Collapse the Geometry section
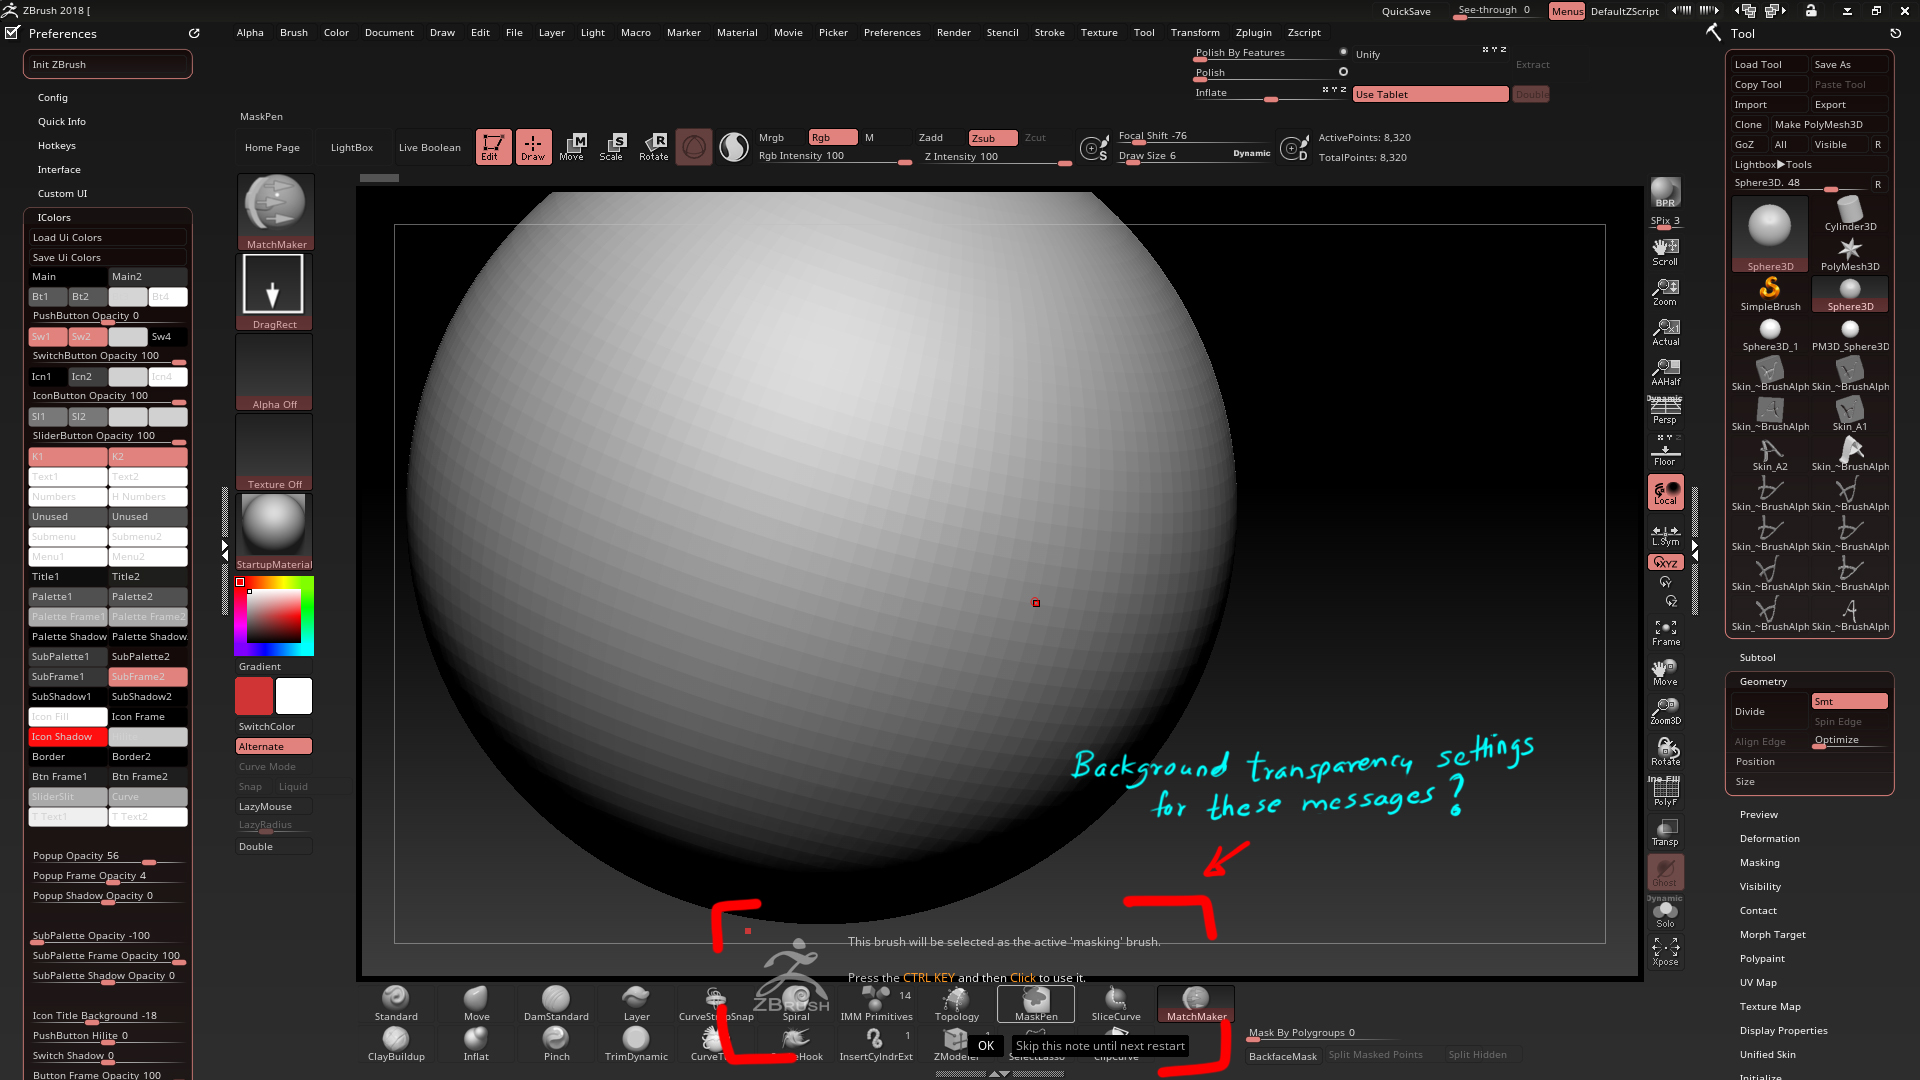The height and width of the screenshot is (1080, 1920). [x=1763, y=682]
